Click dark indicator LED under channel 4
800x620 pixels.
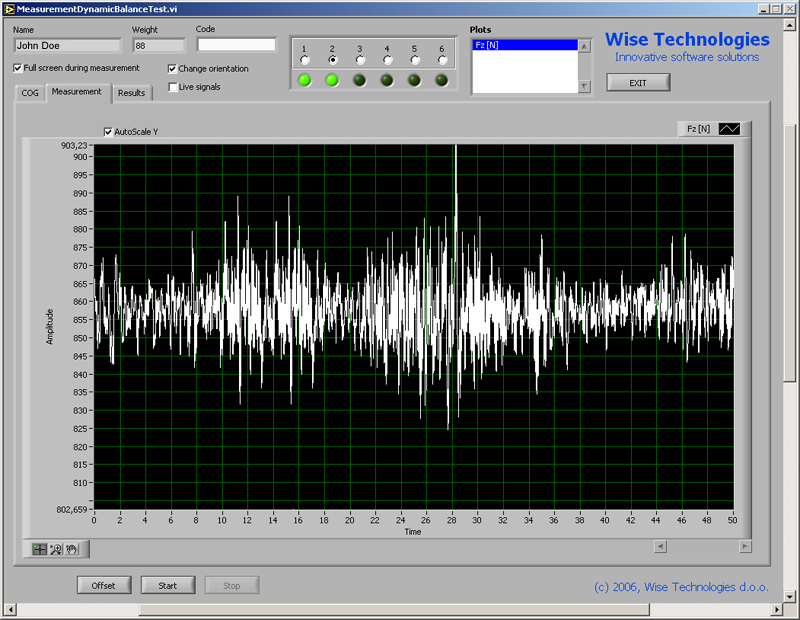tap(387, 80)
